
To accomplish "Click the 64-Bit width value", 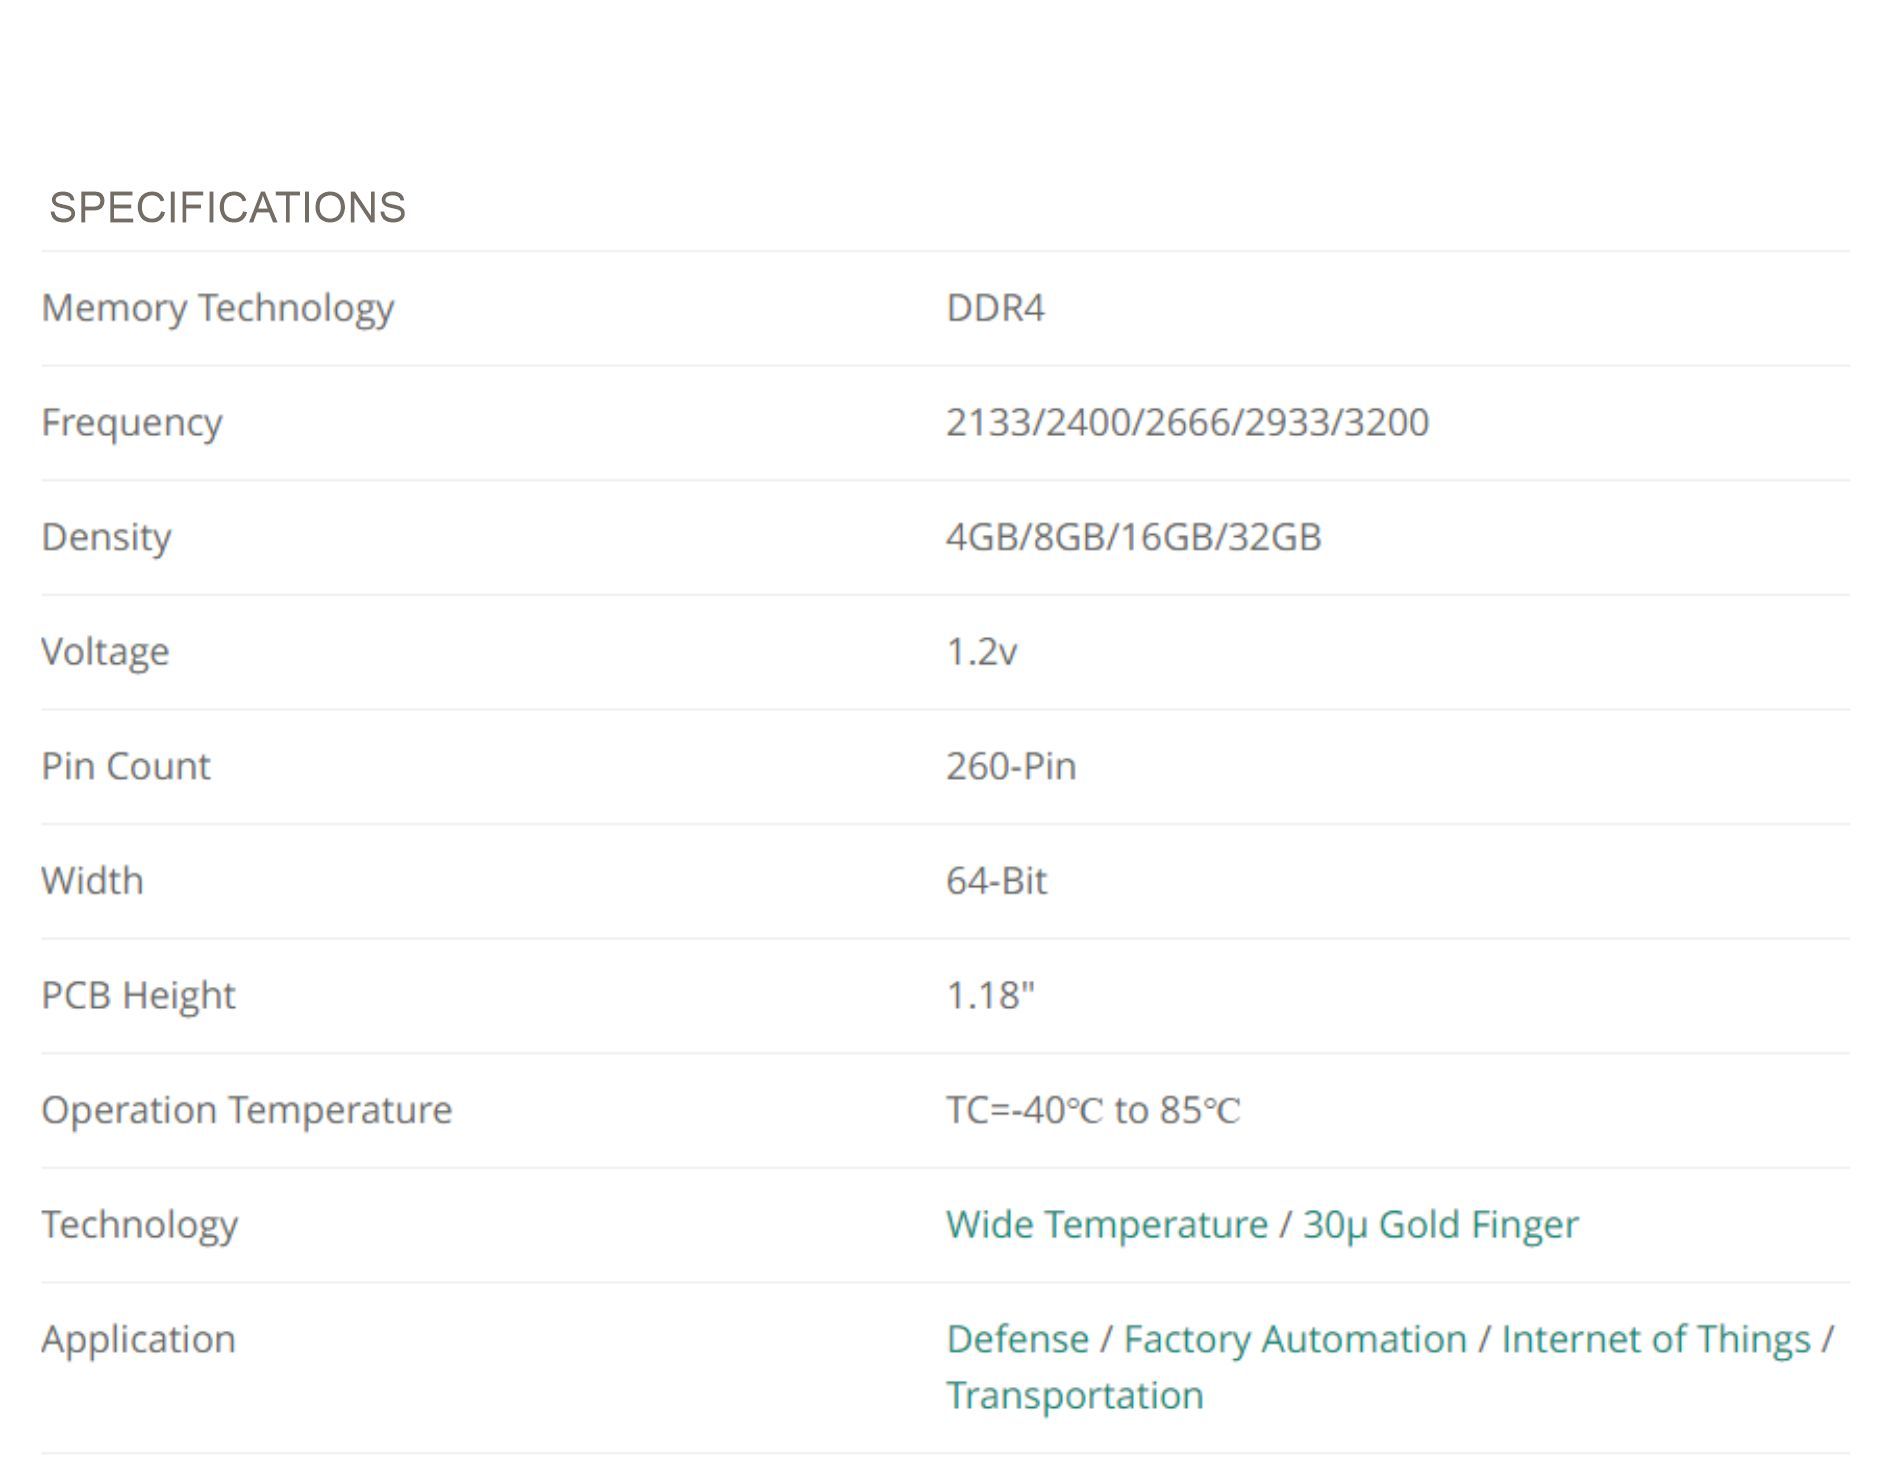I will click(997, 881).
